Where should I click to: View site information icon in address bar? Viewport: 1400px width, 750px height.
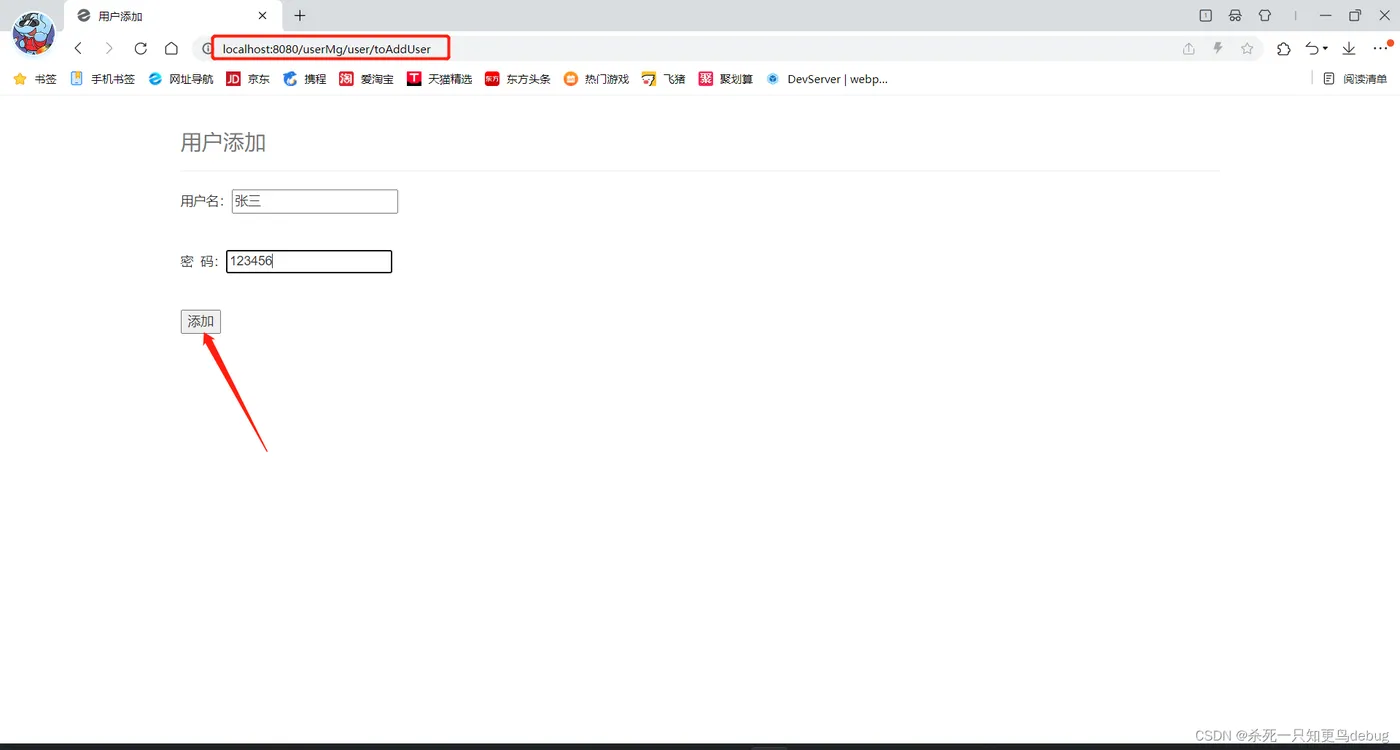point(207,48)
